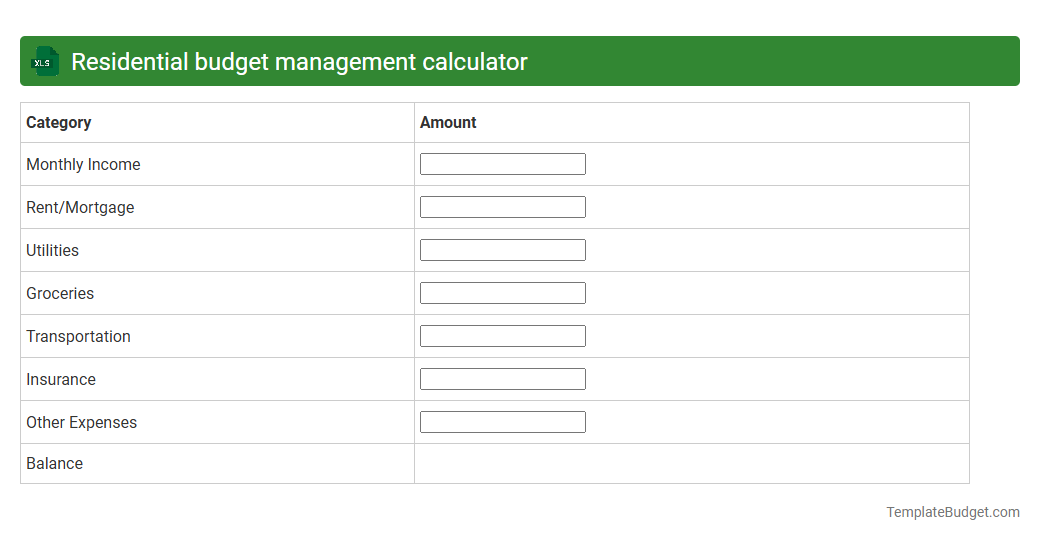Viewport: 1040px width, 541px height.
Task: Click the XLS file icon in header
Action: click(x=45, y=62)
